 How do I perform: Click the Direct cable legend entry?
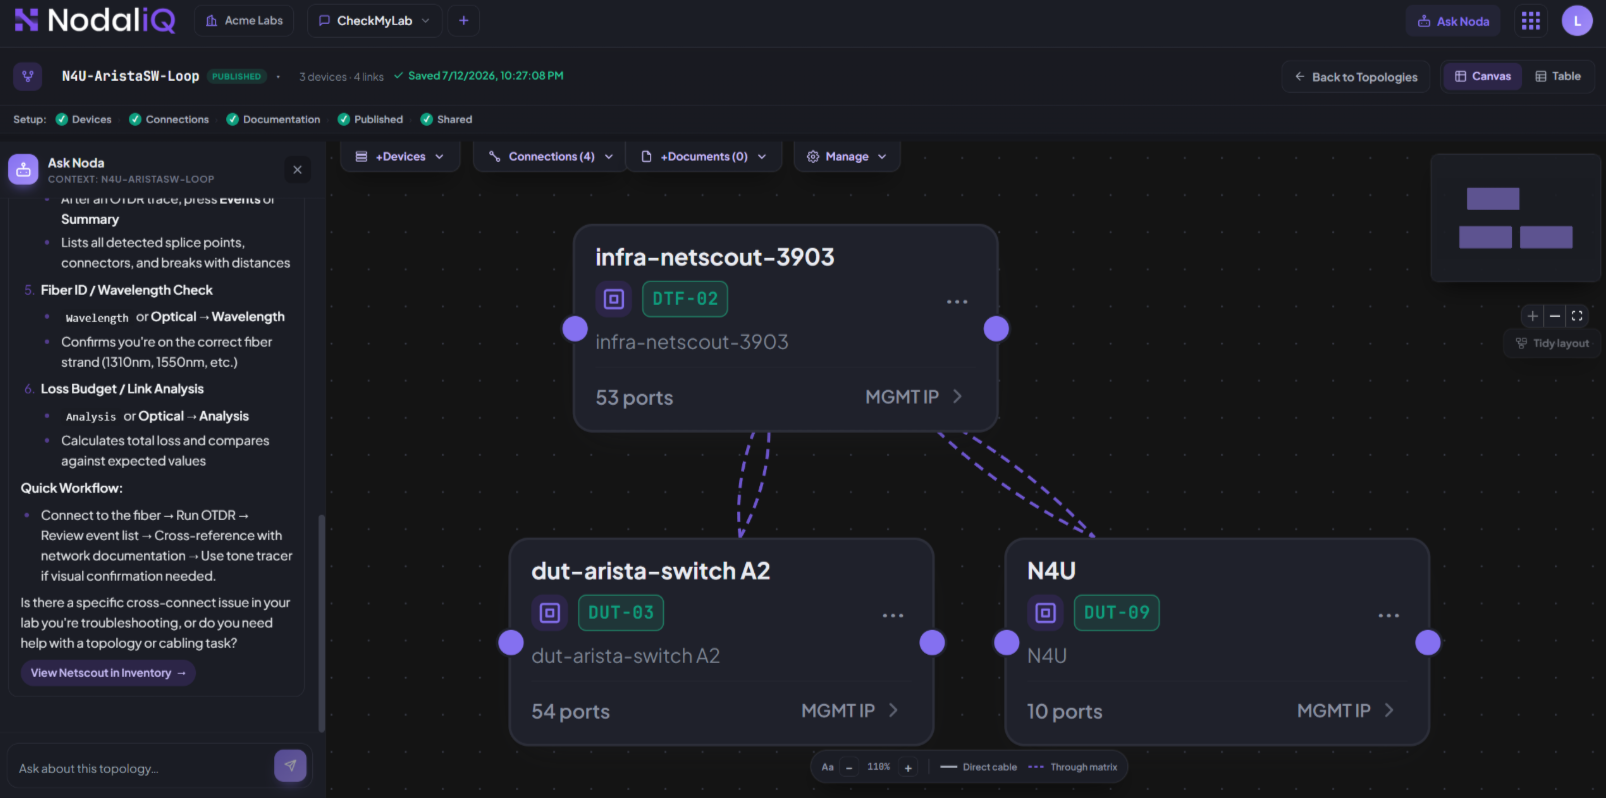tap(979, 768)
